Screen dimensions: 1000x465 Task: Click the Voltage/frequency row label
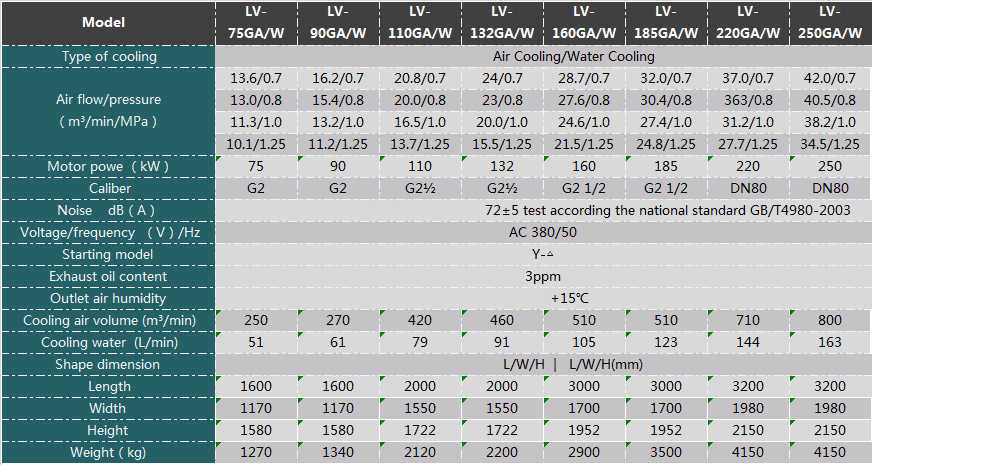108,233
